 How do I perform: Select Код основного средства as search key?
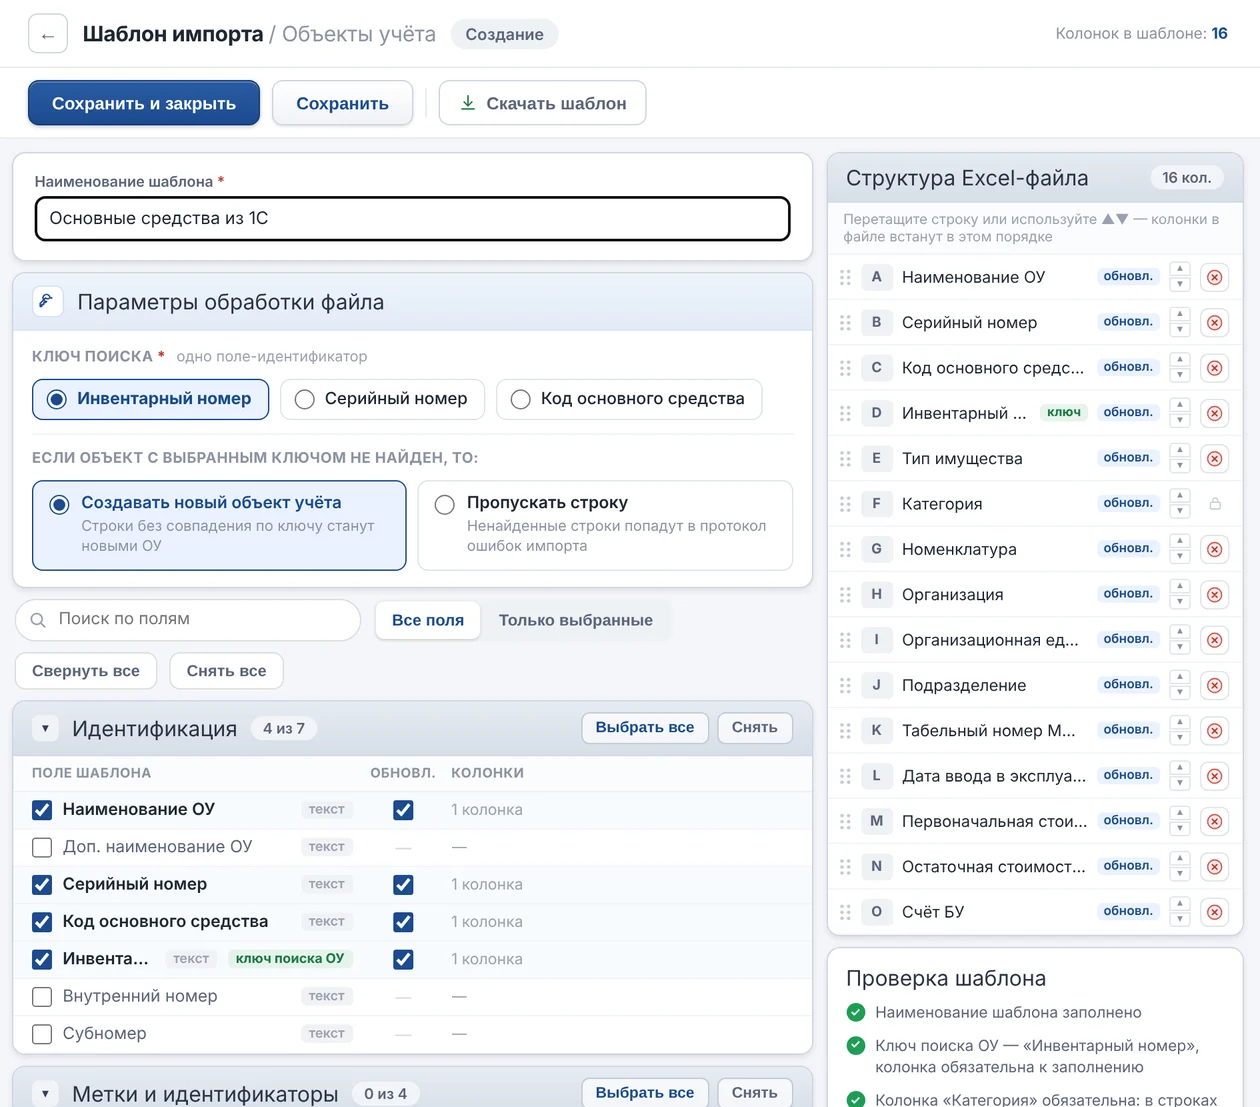(629, 399)
